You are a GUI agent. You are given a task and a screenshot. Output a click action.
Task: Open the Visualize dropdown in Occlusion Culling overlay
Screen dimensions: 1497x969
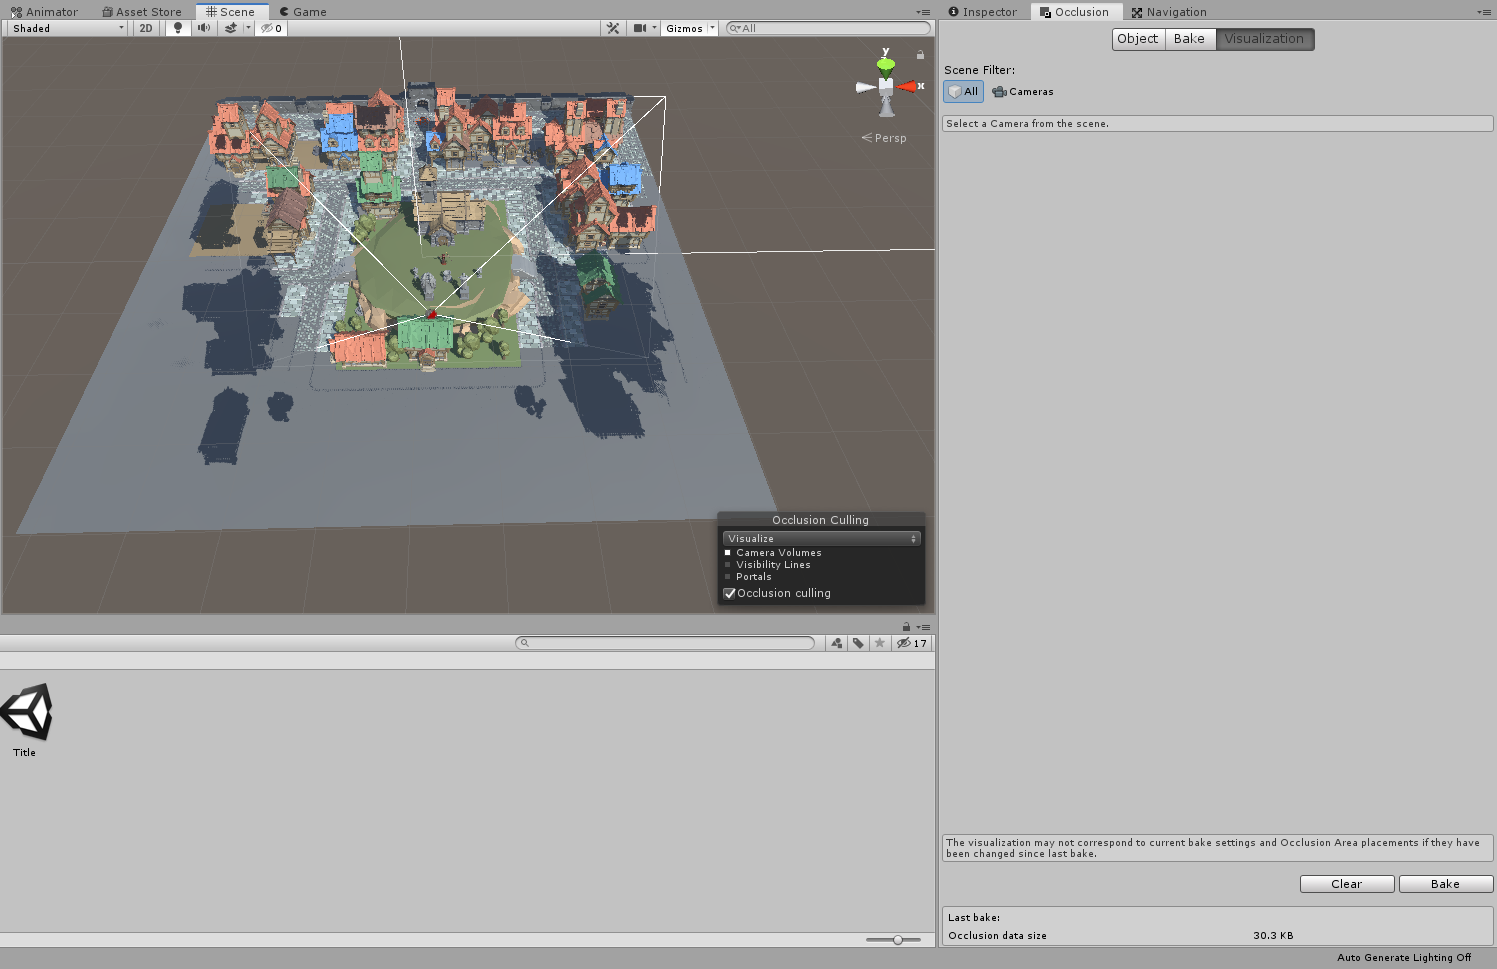[x=821, y=538]
